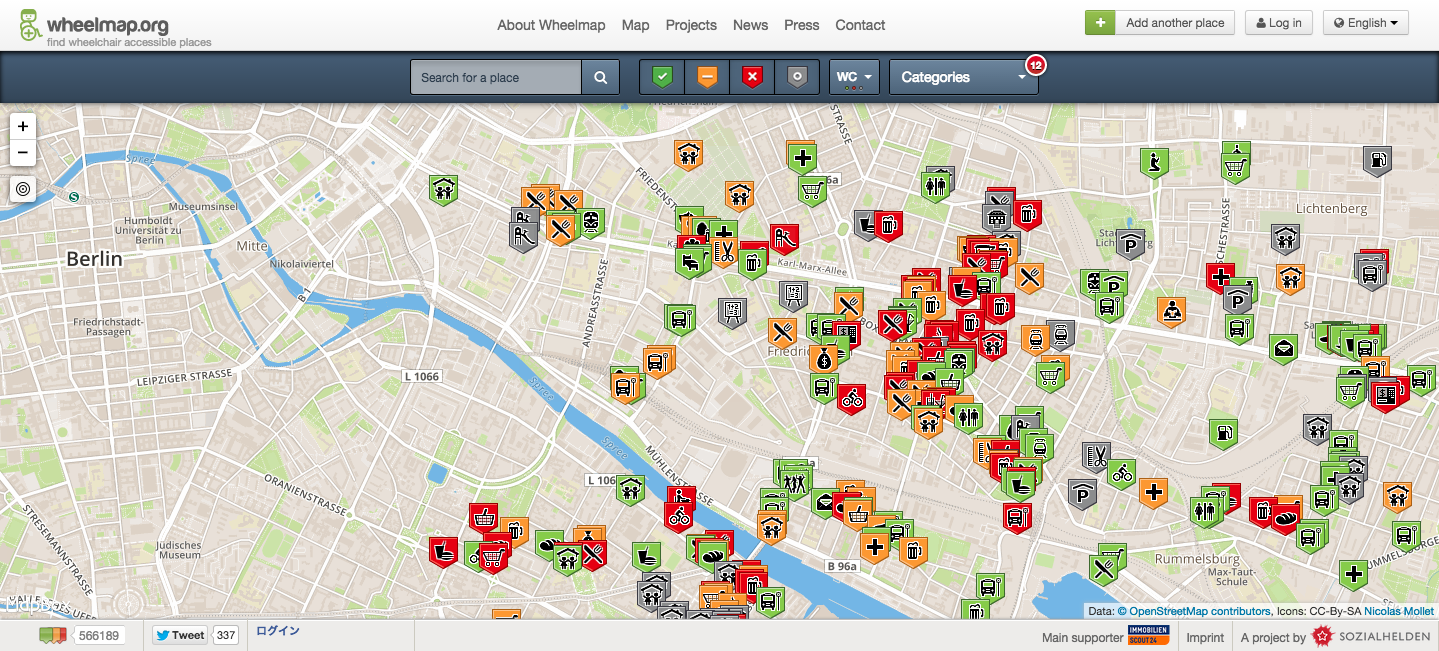Locate my position with the target button

(23, 188)
